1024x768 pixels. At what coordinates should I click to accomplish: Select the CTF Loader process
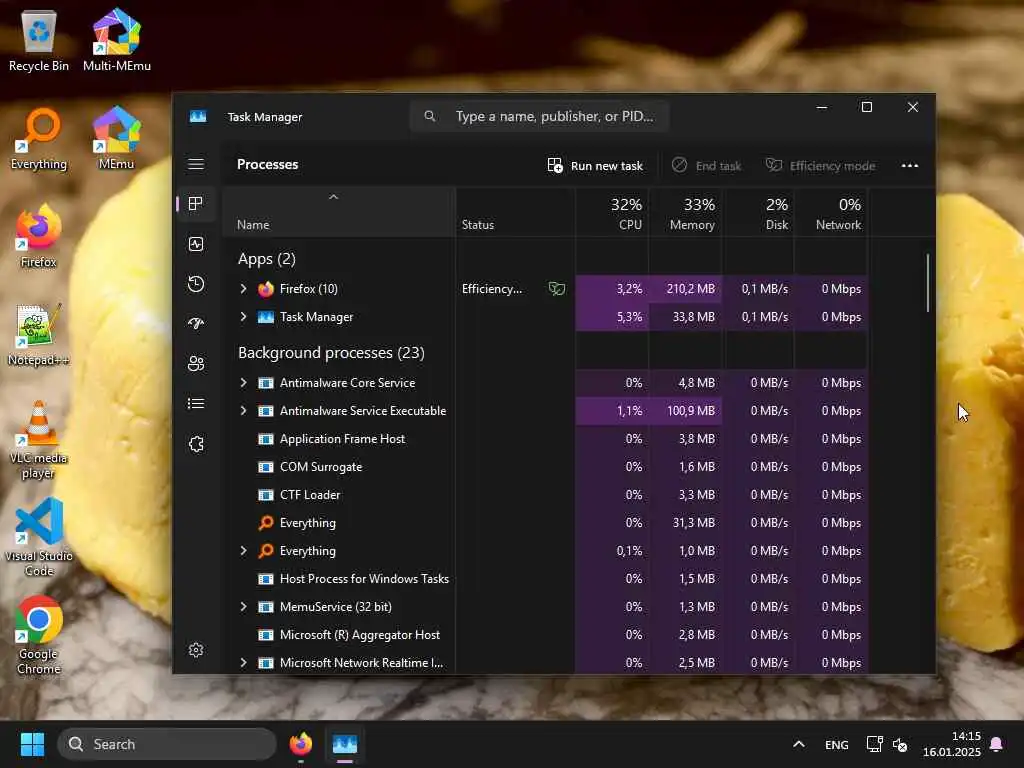pyautogui.click(x=545, y=495)
